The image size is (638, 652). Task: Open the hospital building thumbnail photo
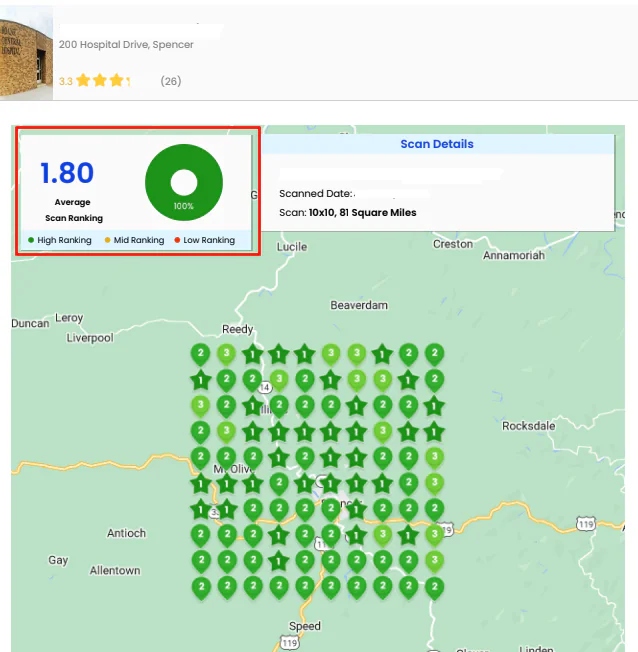(26, 53)
